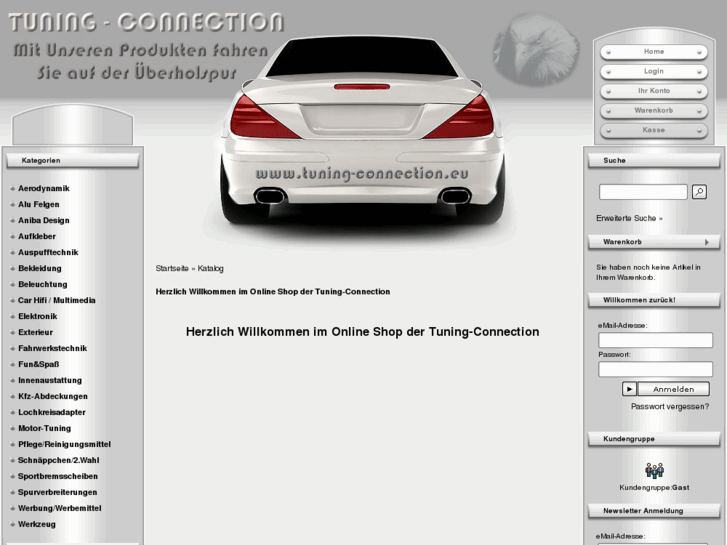Open Warenkorb in the top menu
Image resolution: width=727 pixels, height=545 pixels.
coord(654,110)
